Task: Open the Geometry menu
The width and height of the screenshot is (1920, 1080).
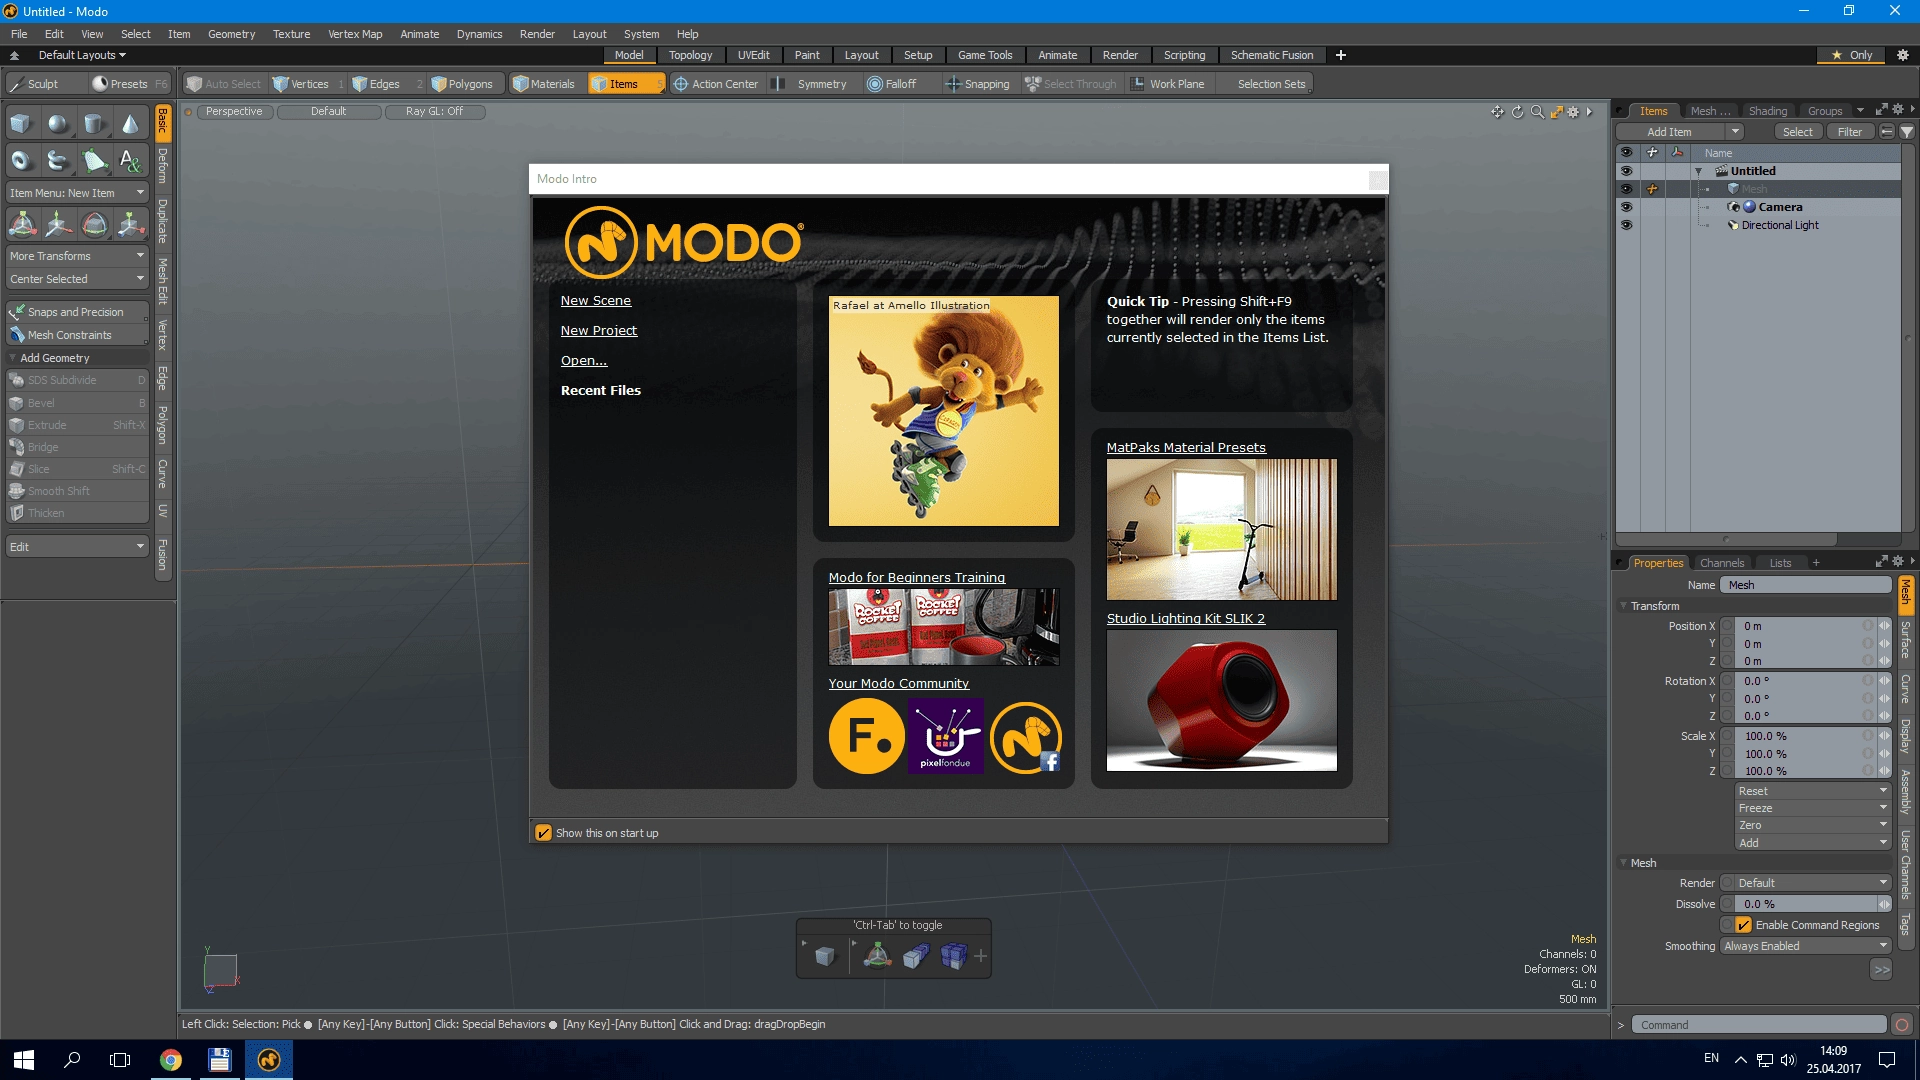Action: tap(231, 34)
